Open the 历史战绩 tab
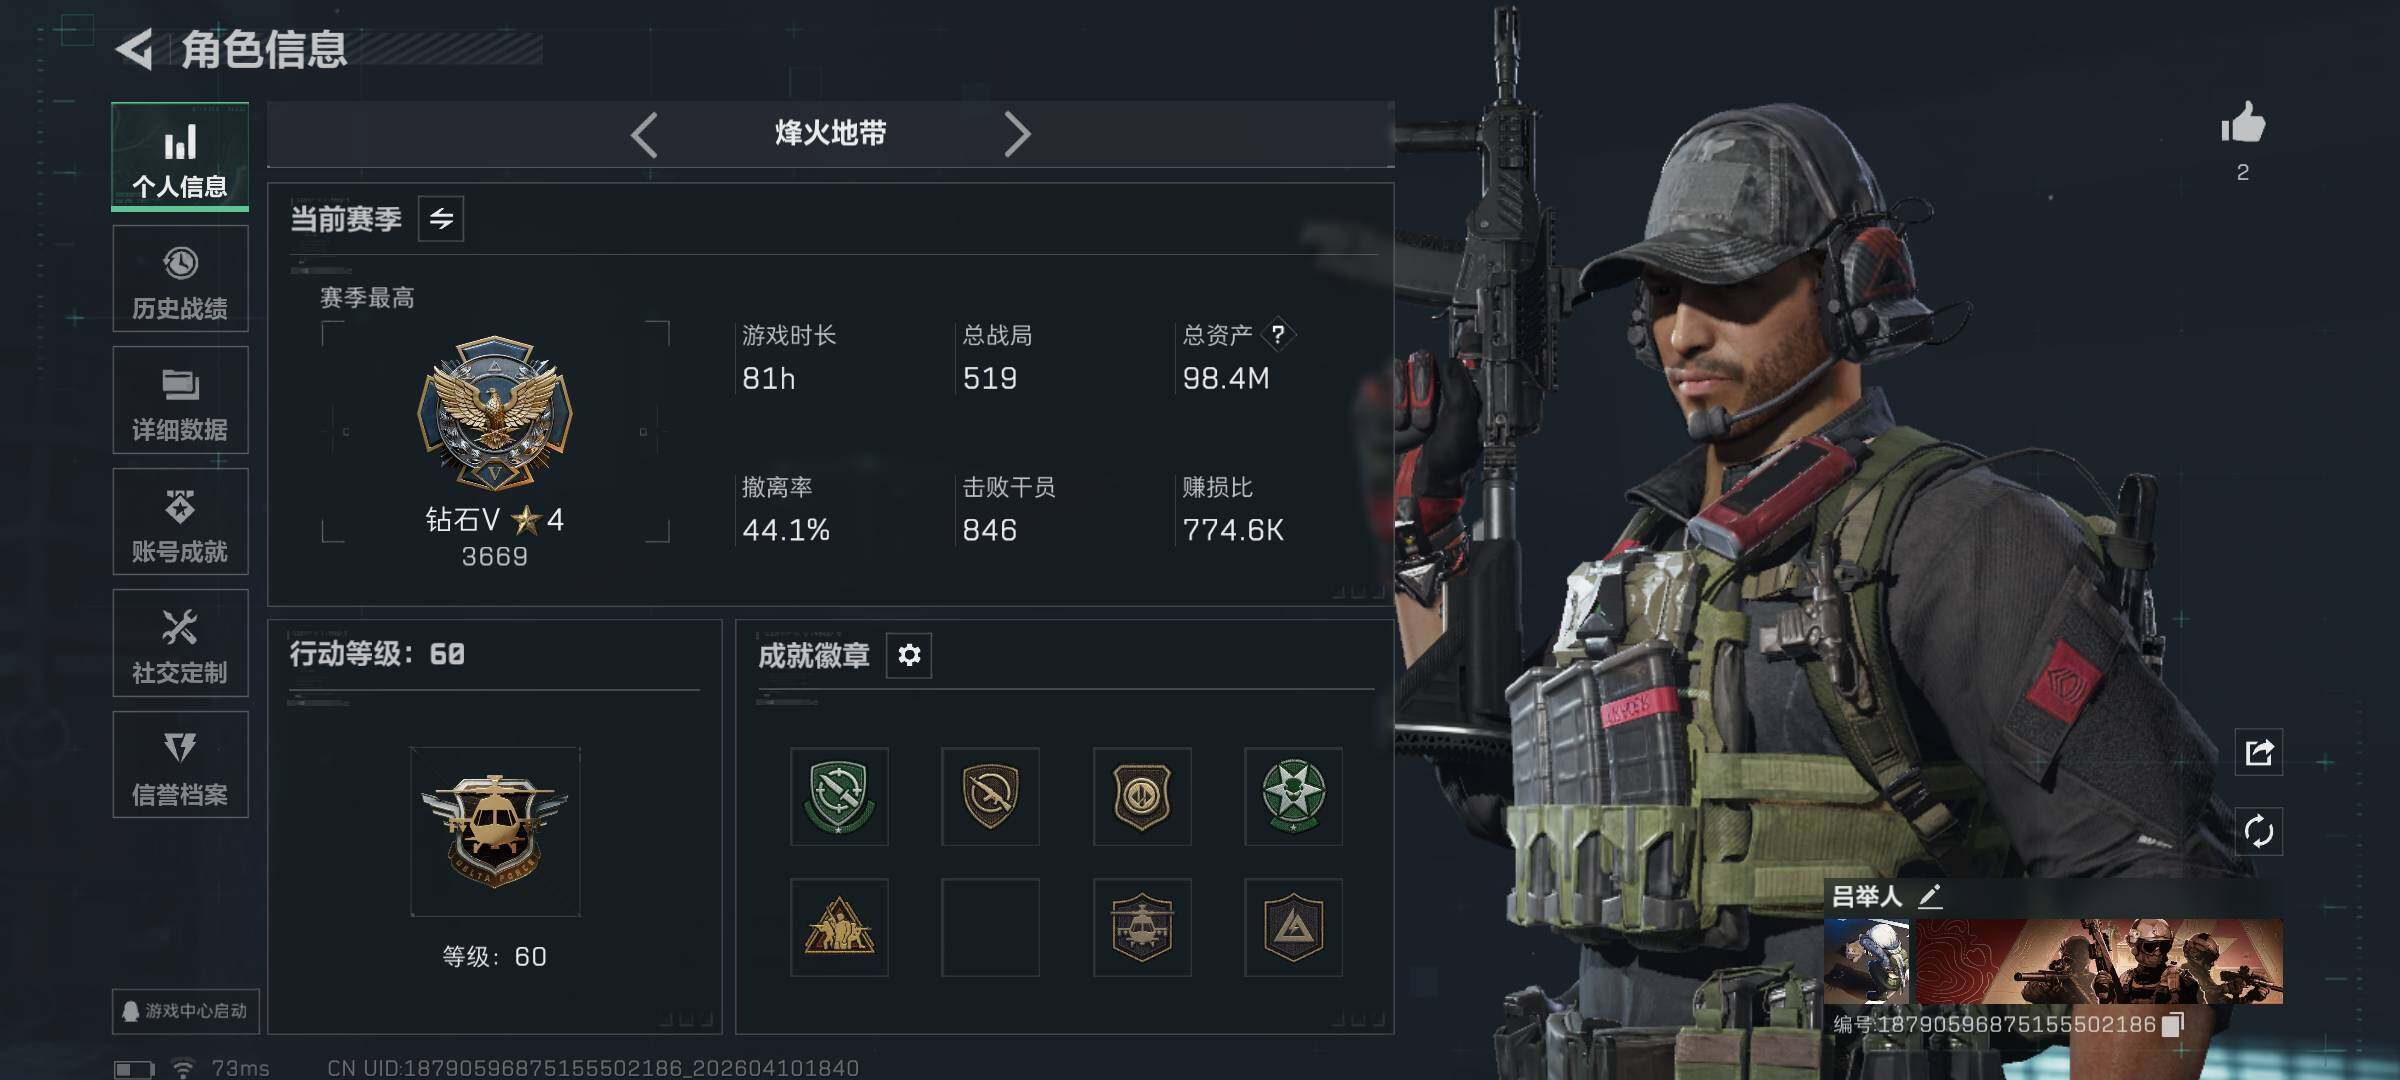Viewport: 2400px width, 1080px height. pos(180,279)
